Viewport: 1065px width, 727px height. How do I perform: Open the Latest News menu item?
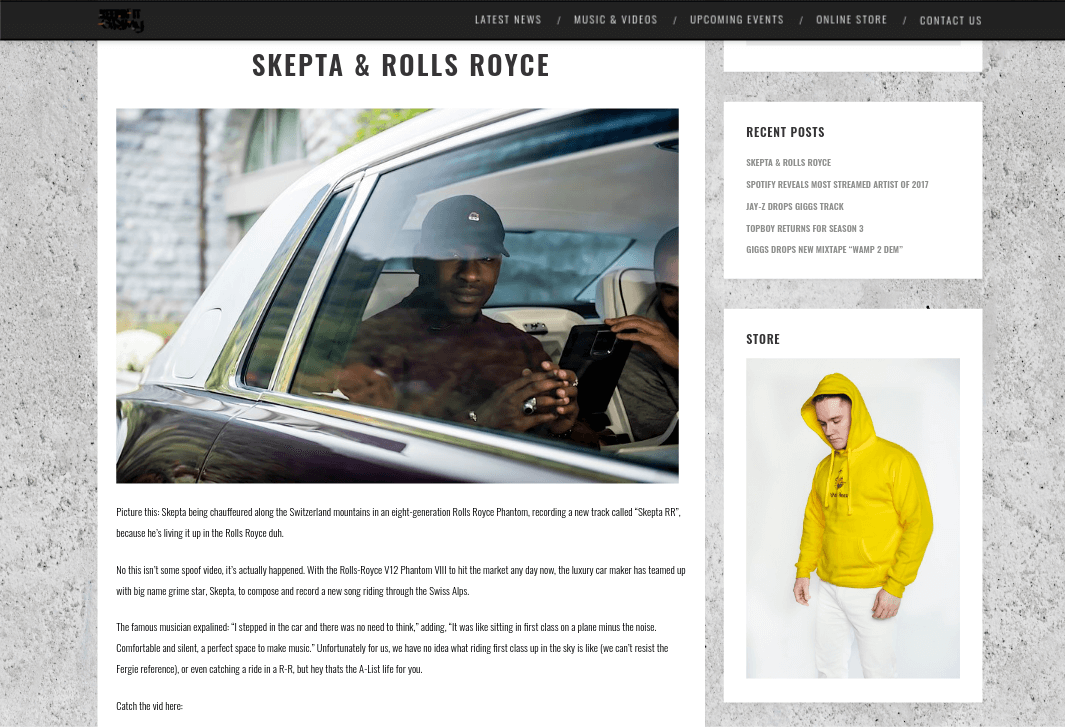pos(508,20)
